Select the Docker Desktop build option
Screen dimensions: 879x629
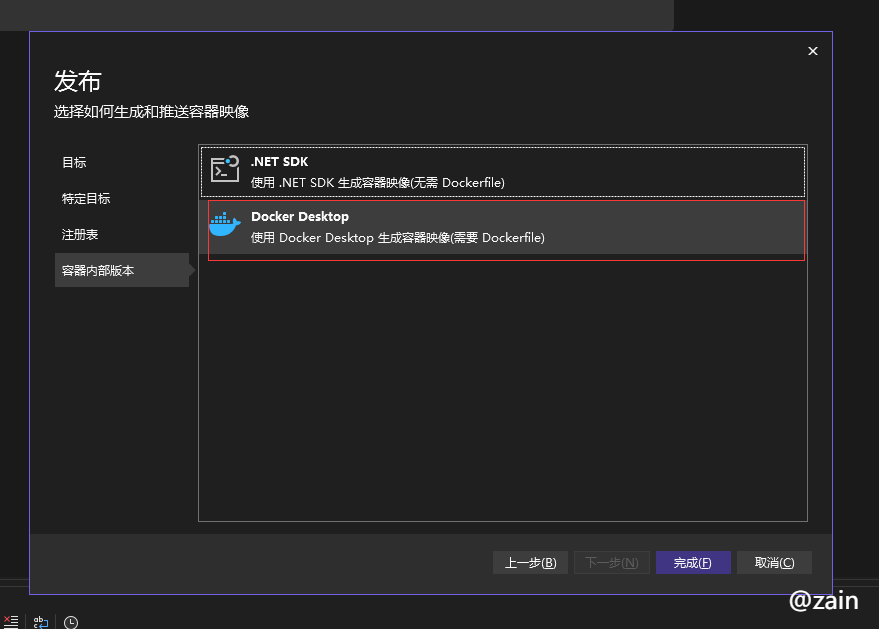click(x=503, y=227)
